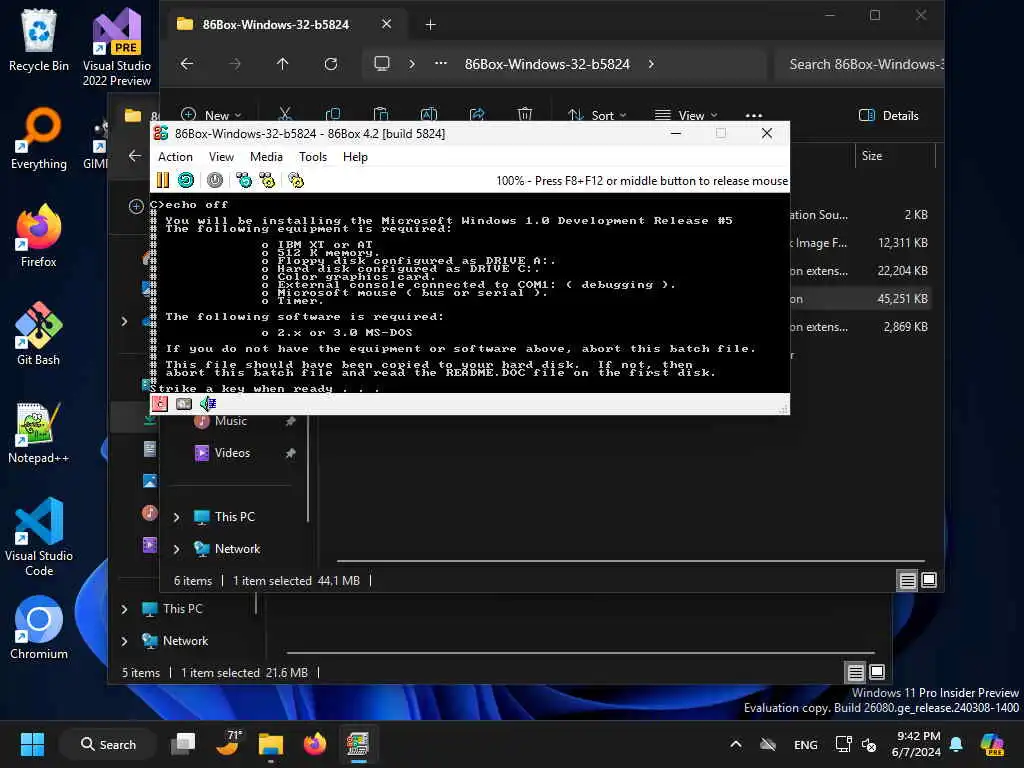This screenshot has height=768, width=1024.
Task: Click Share icon in Explorer toolbar
Action: pos(477,115)
